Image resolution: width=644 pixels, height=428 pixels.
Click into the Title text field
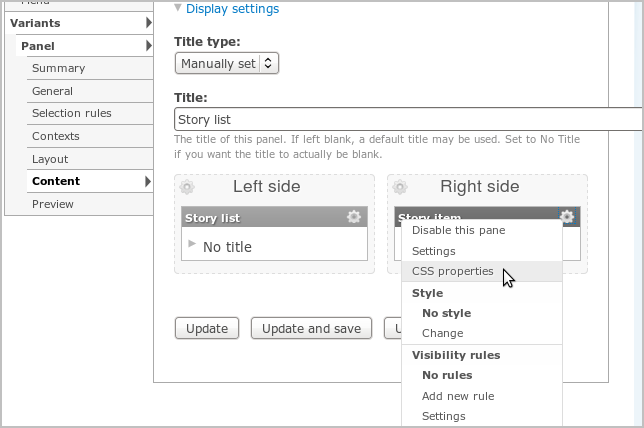(407, 120)
